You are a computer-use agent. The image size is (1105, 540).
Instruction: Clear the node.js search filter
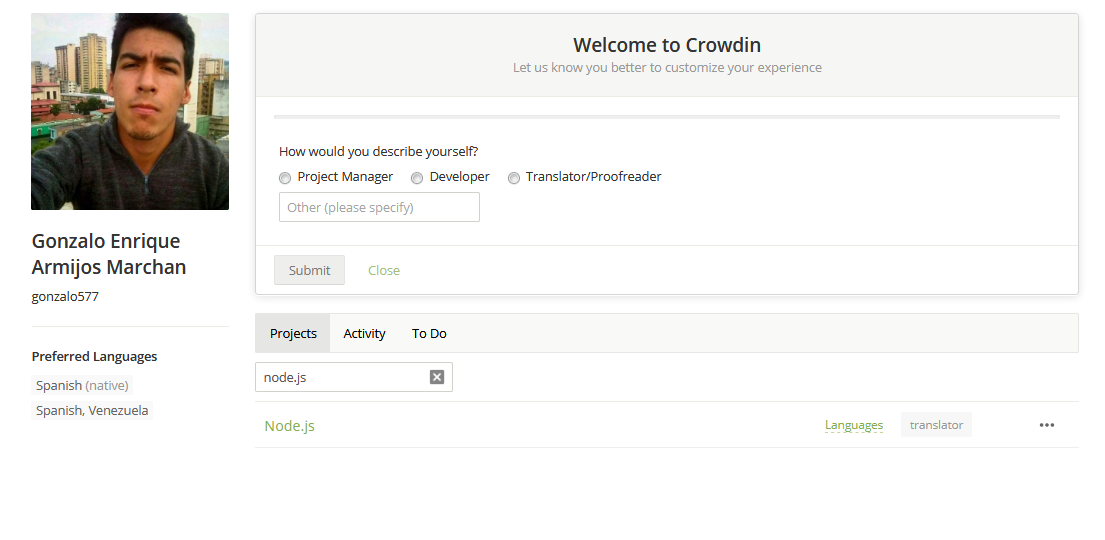pos(437,377)
